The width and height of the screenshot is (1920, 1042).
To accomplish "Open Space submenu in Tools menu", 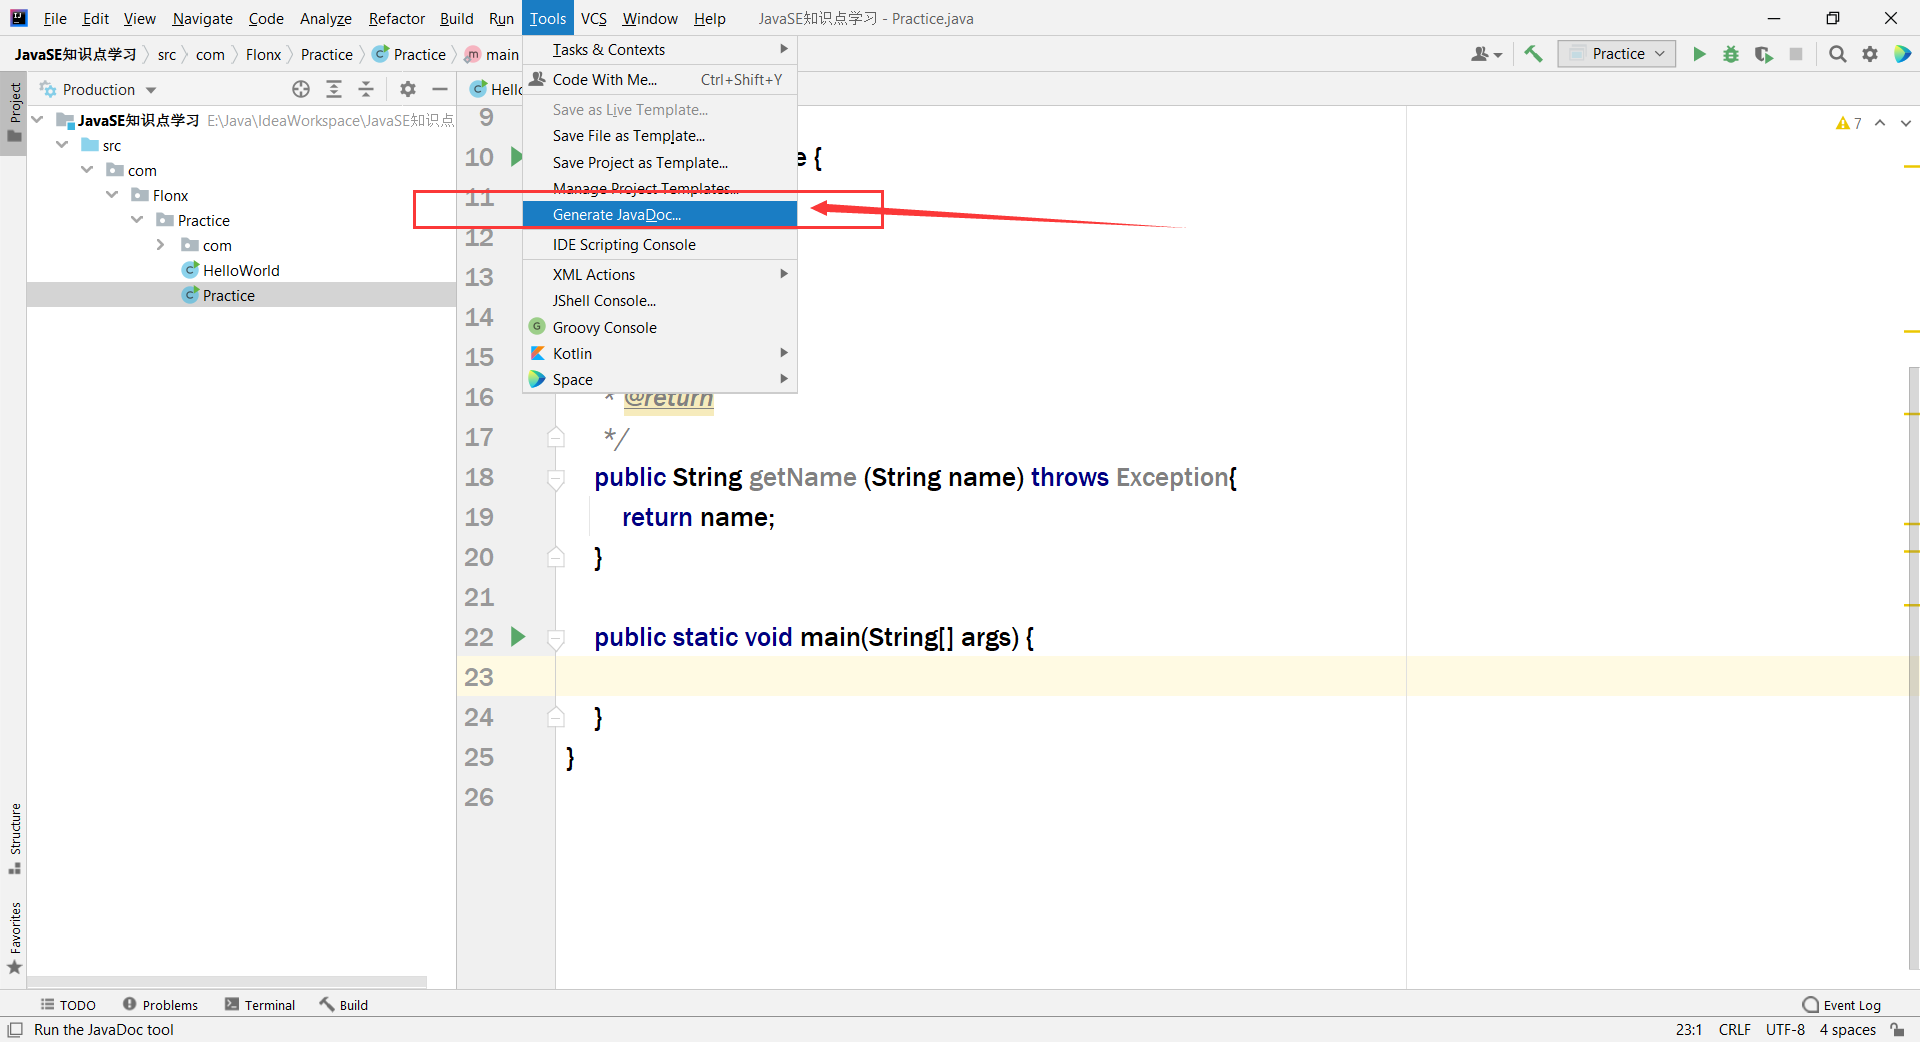I will (660, 380).
